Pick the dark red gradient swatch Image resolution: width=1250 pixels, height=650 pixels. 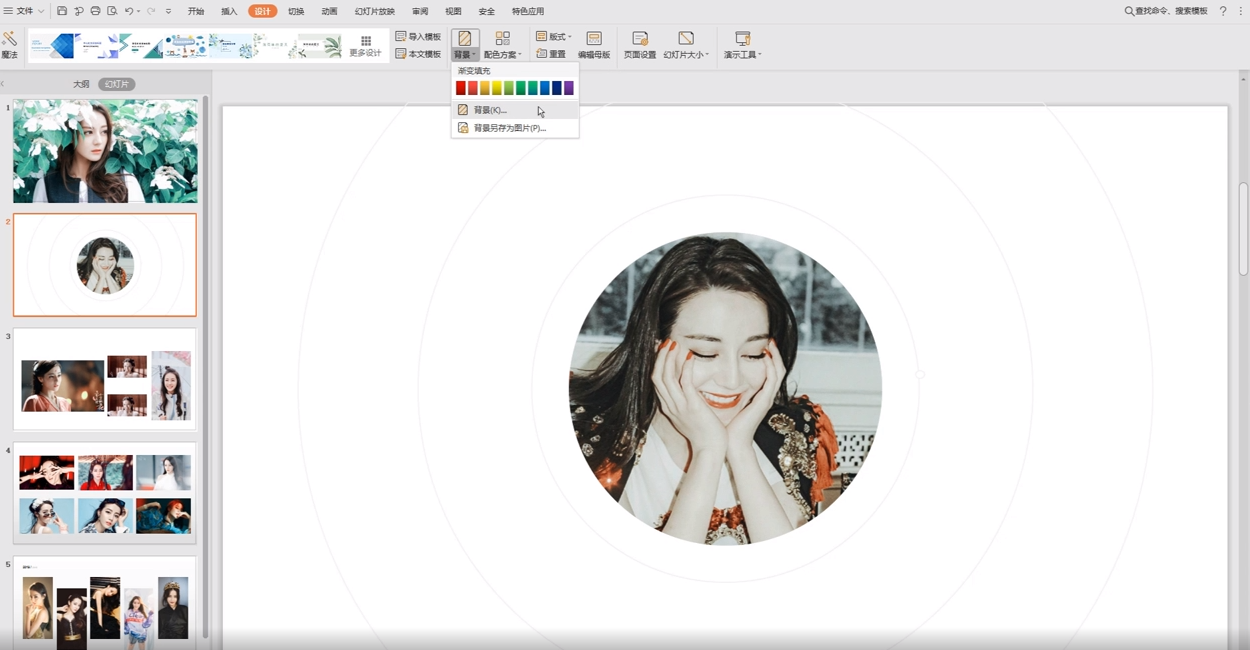click(x=461, y=88)
